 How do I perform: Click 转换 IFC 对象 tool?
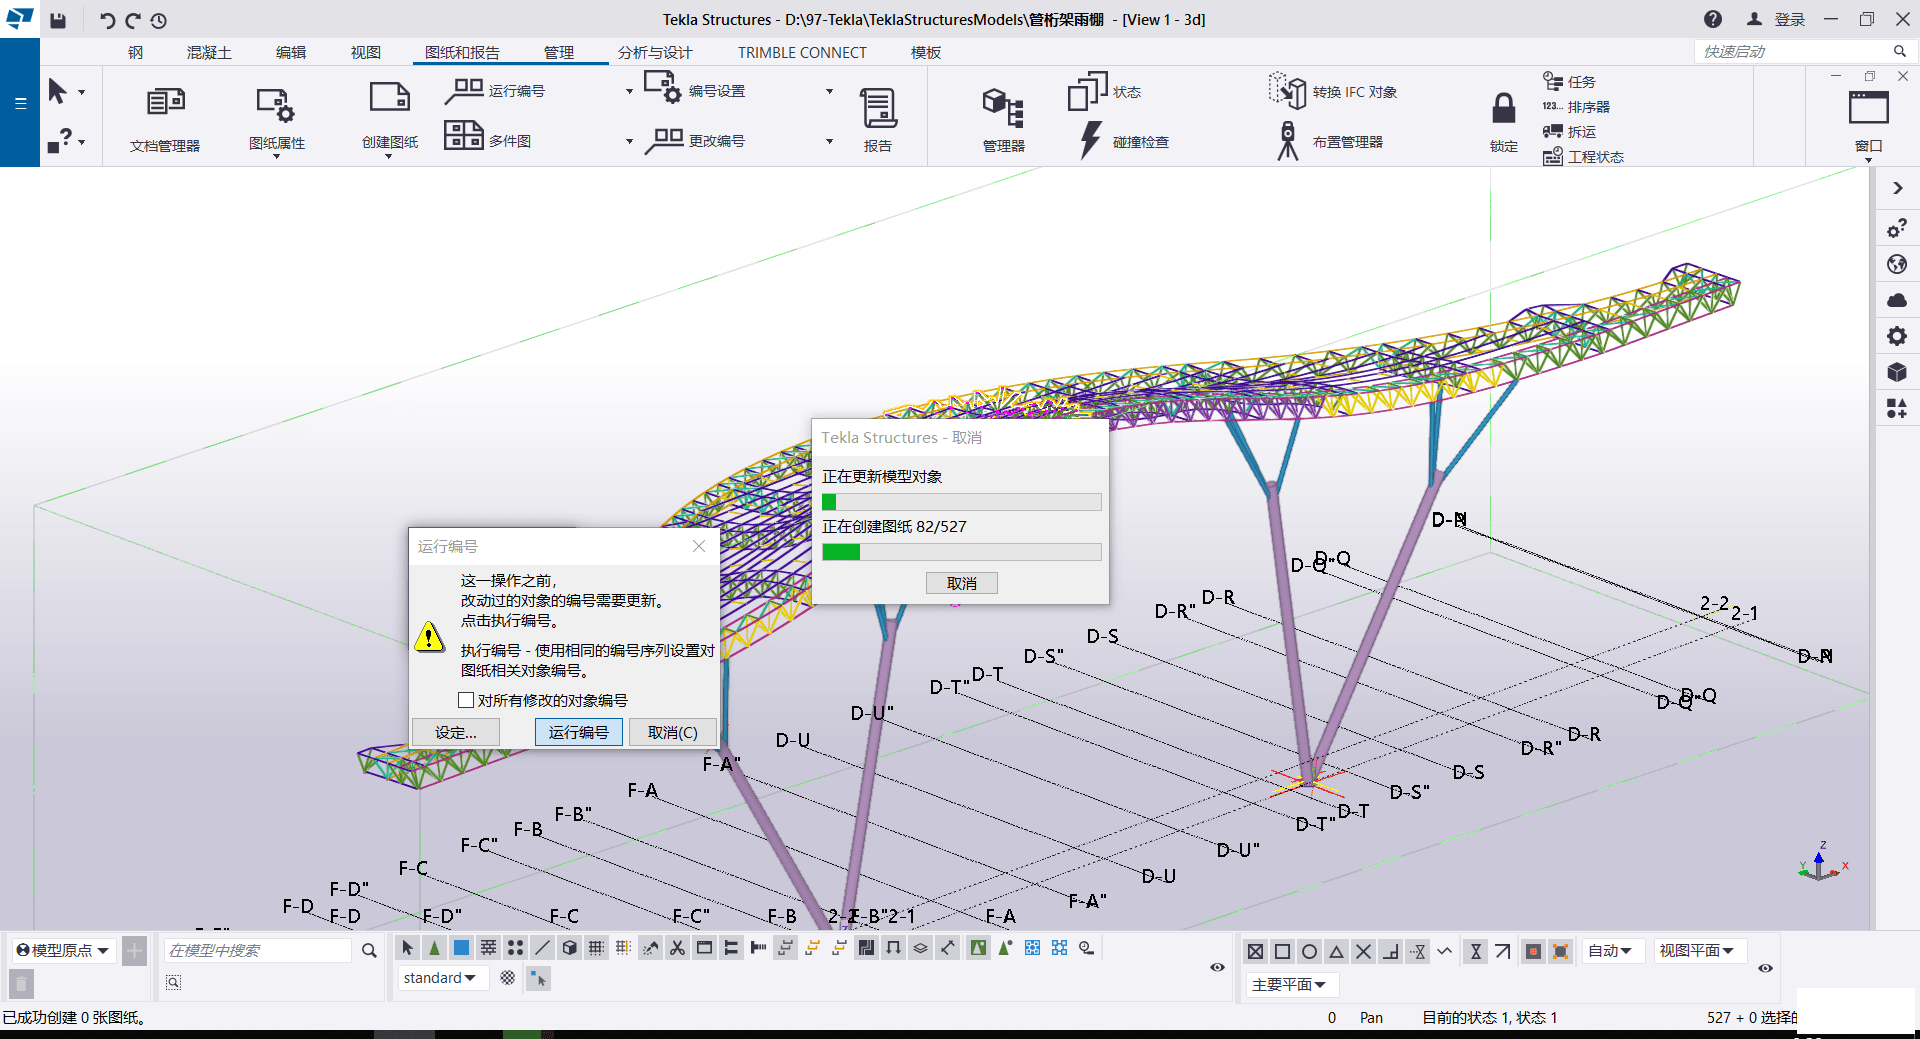click(1333, 91)
